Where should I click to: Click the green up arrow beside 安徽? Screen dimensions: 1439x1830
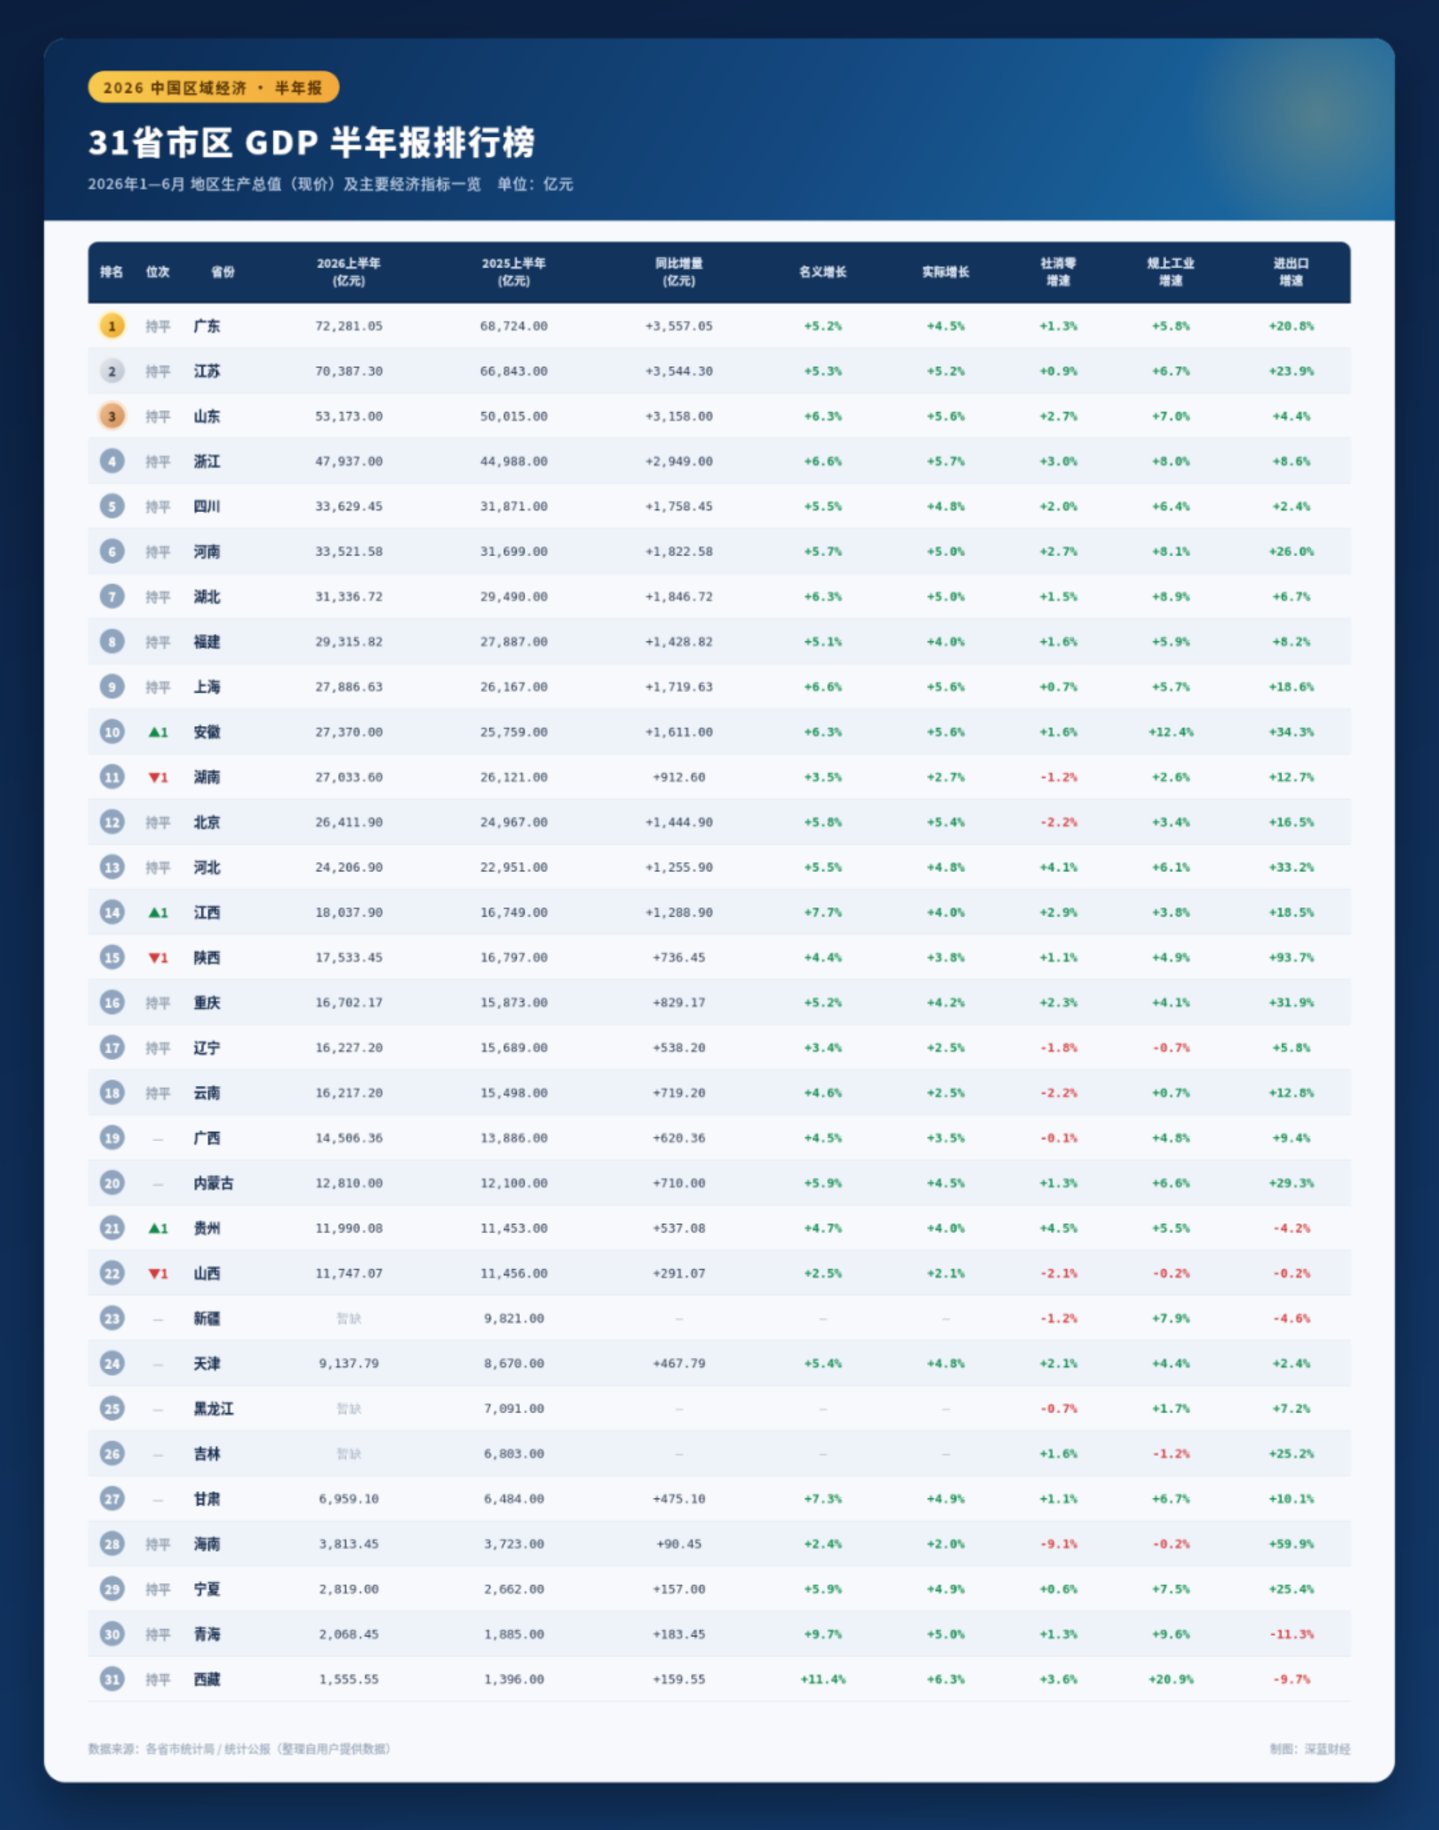pyautogui.click(x=154, y=732)
